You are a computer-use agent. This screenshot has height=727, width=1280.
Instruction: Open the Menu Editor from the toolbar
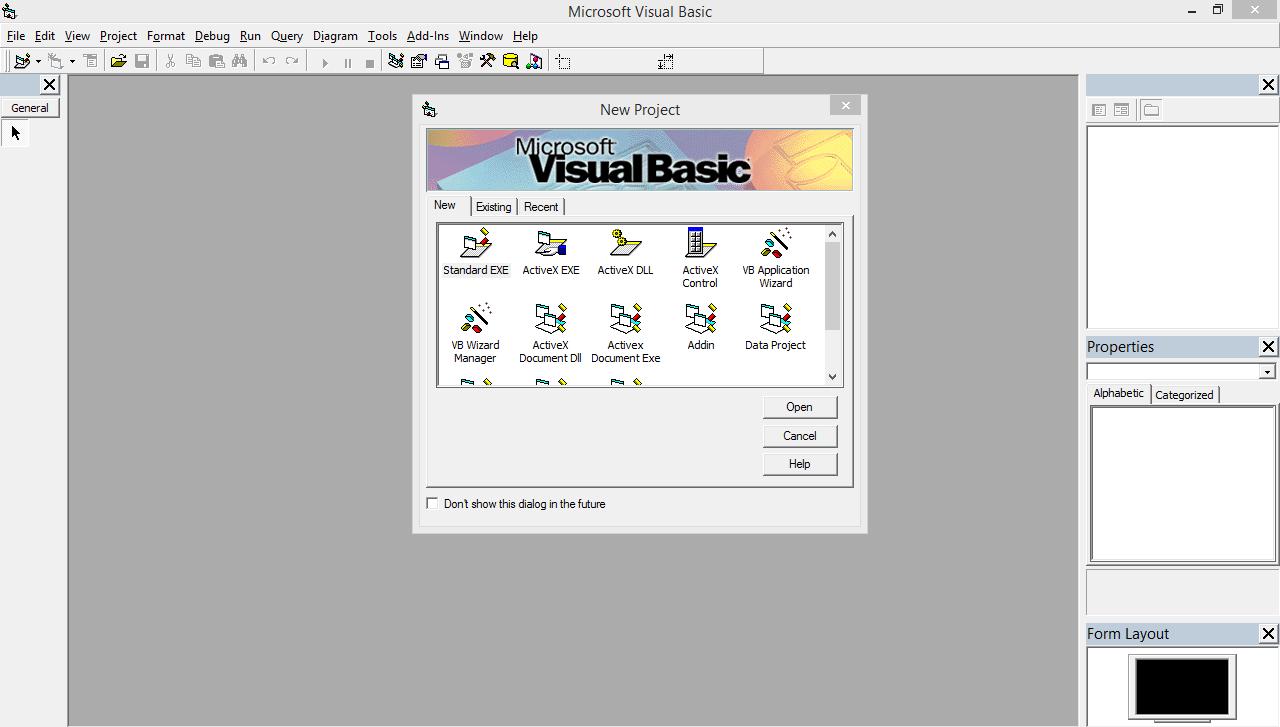tap(91, 60)
